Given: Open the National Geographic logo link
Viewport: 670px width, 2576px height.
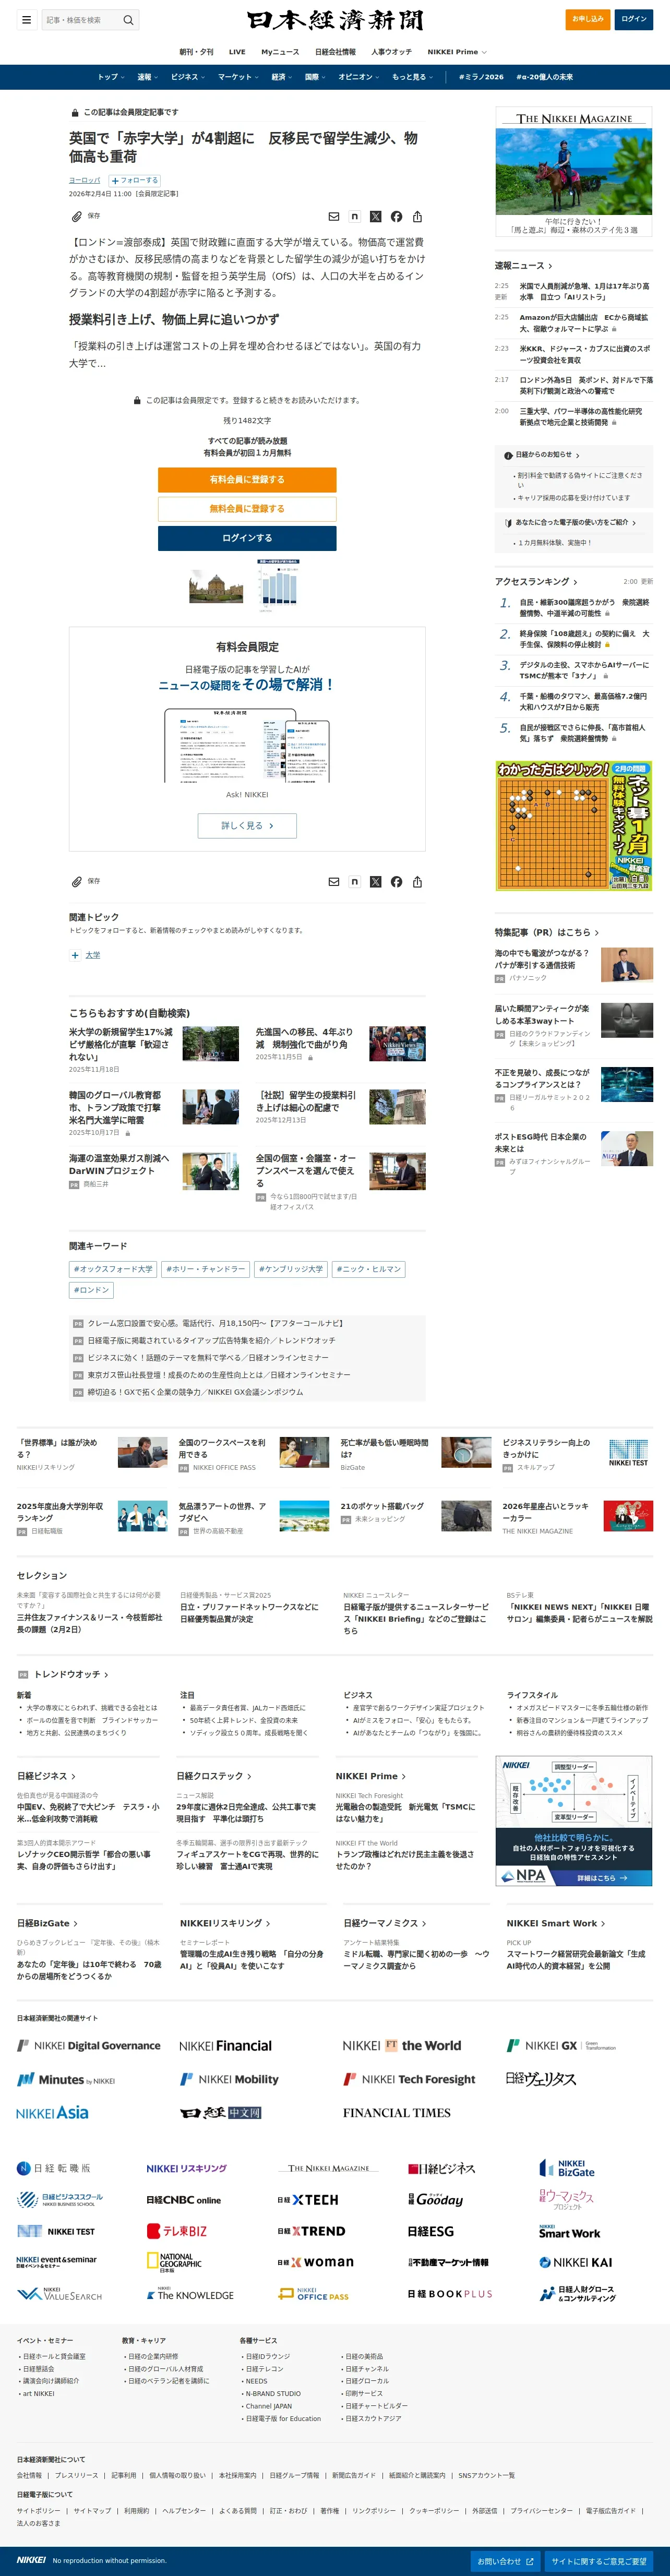Looking at the screenshot, I should 174,2262.
